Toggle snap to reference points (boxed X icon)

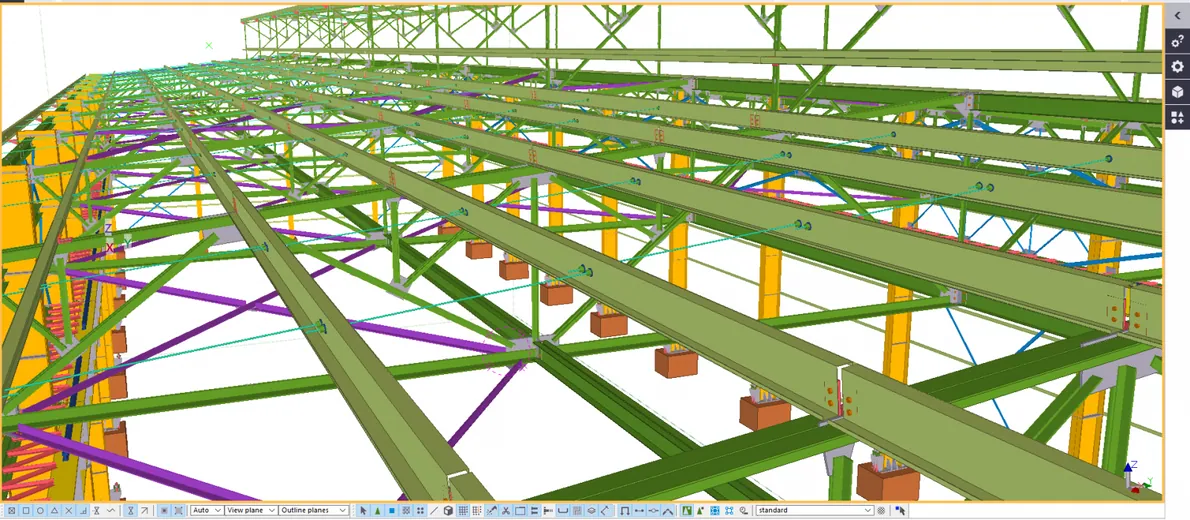(x=11, y=510)
